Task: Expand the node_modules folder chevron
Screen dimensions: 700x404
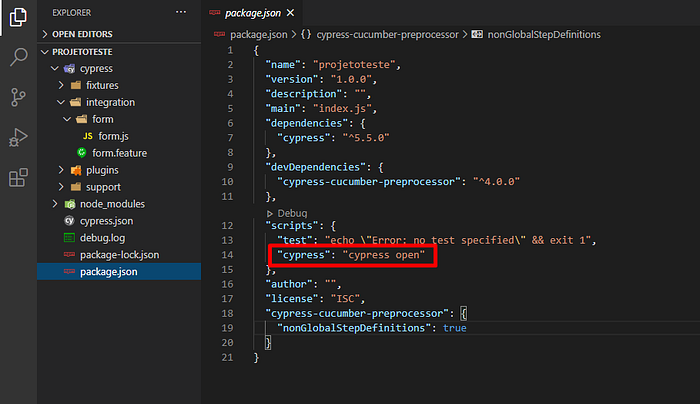Action: 55,204
